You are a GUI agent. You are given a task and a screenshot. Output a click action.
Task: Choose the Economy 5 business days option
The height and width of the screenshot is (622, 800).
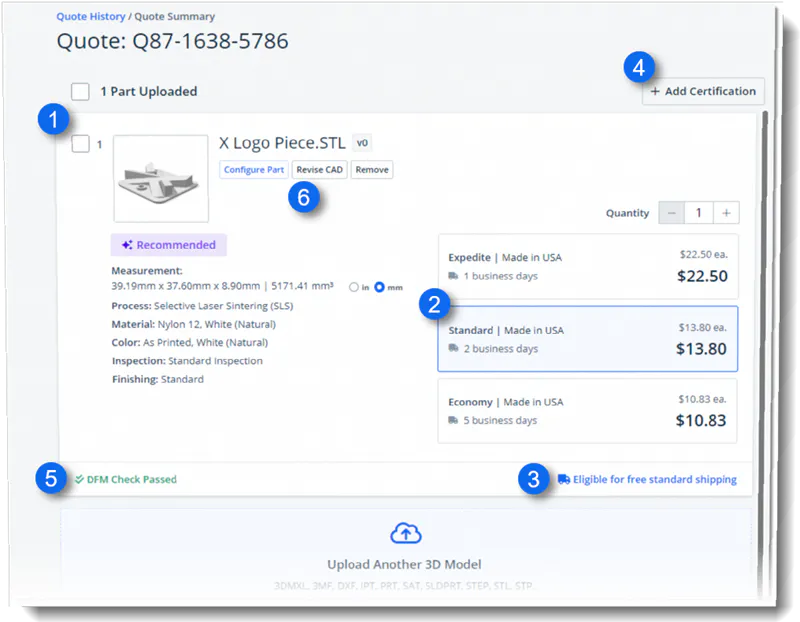click(588, 411)
